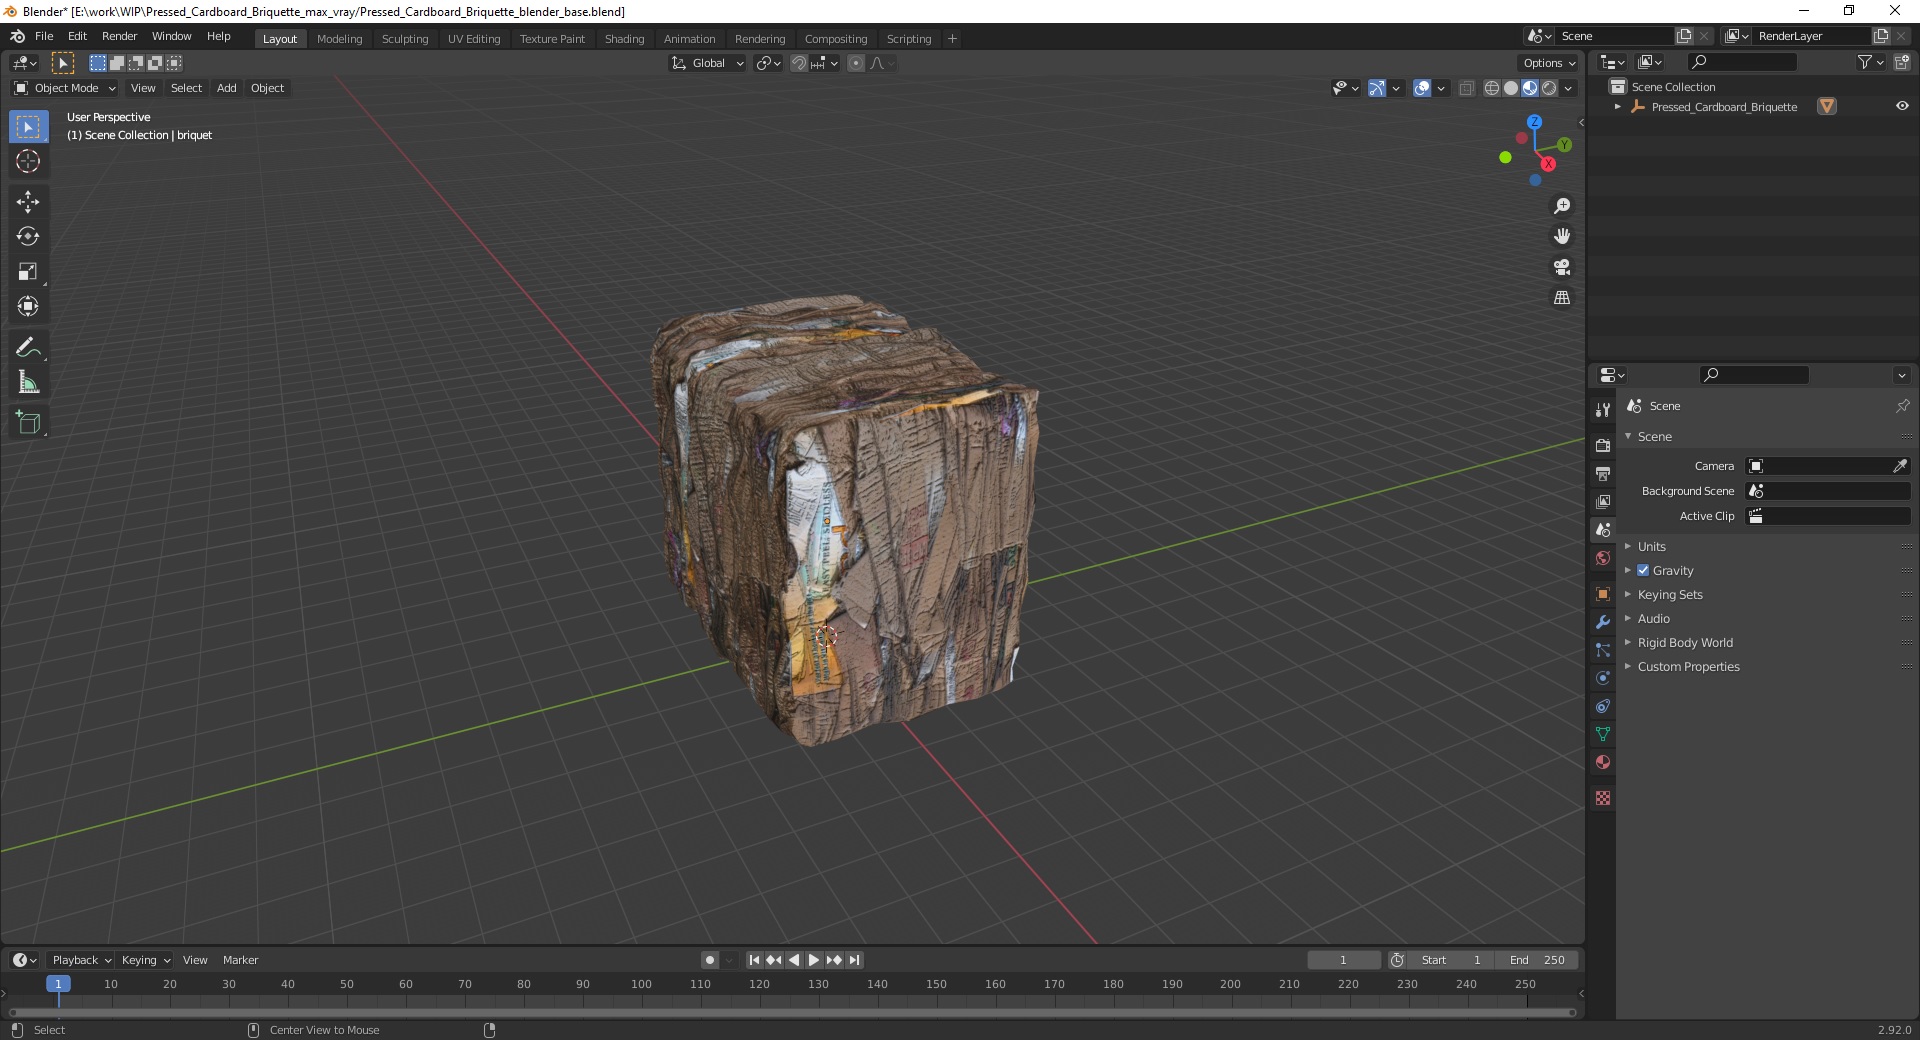Expand the Units panel
The height and width of the screenshot is (1040, 1920).
pyautogui.click(x=1651, y=546)
